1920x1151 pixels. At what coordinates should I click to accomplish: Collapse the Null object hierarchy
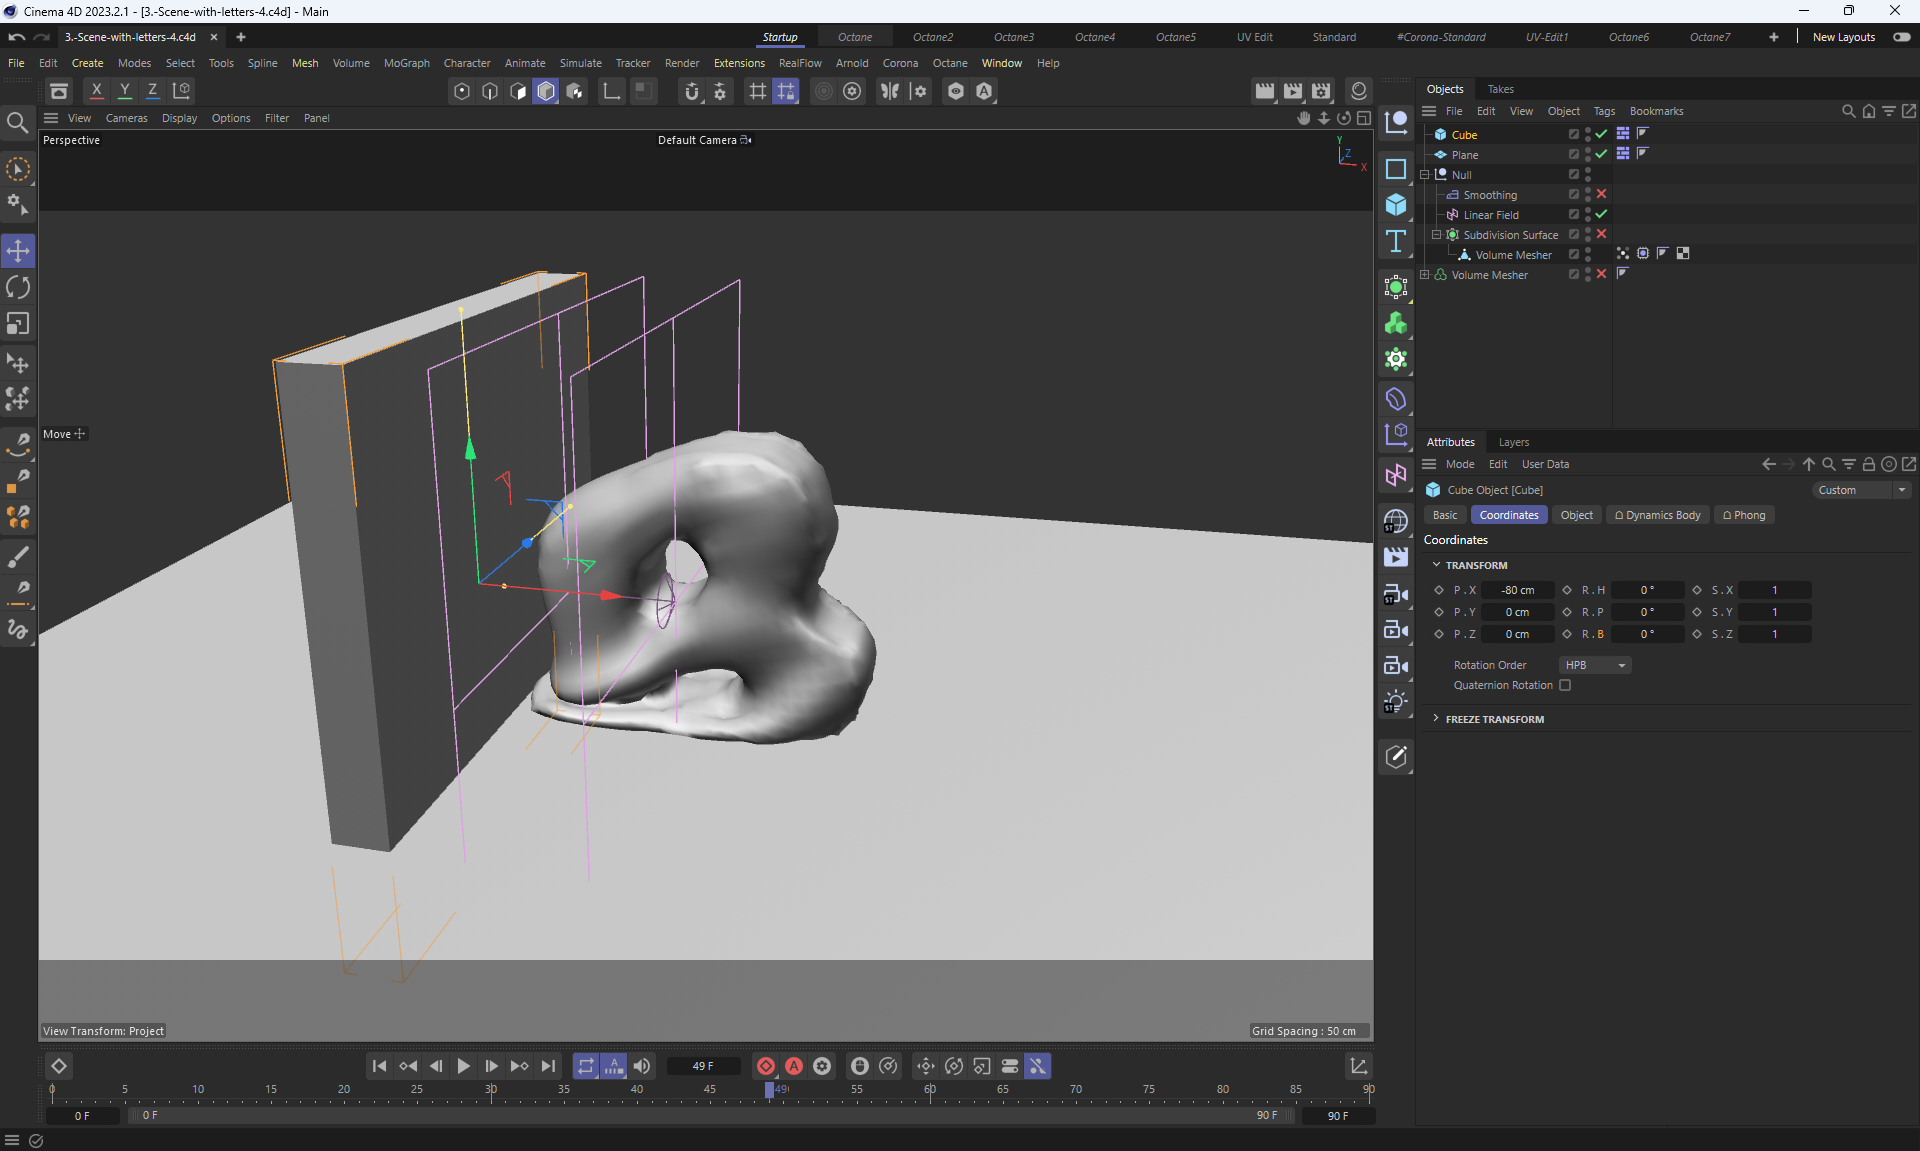coord(1425,174)
